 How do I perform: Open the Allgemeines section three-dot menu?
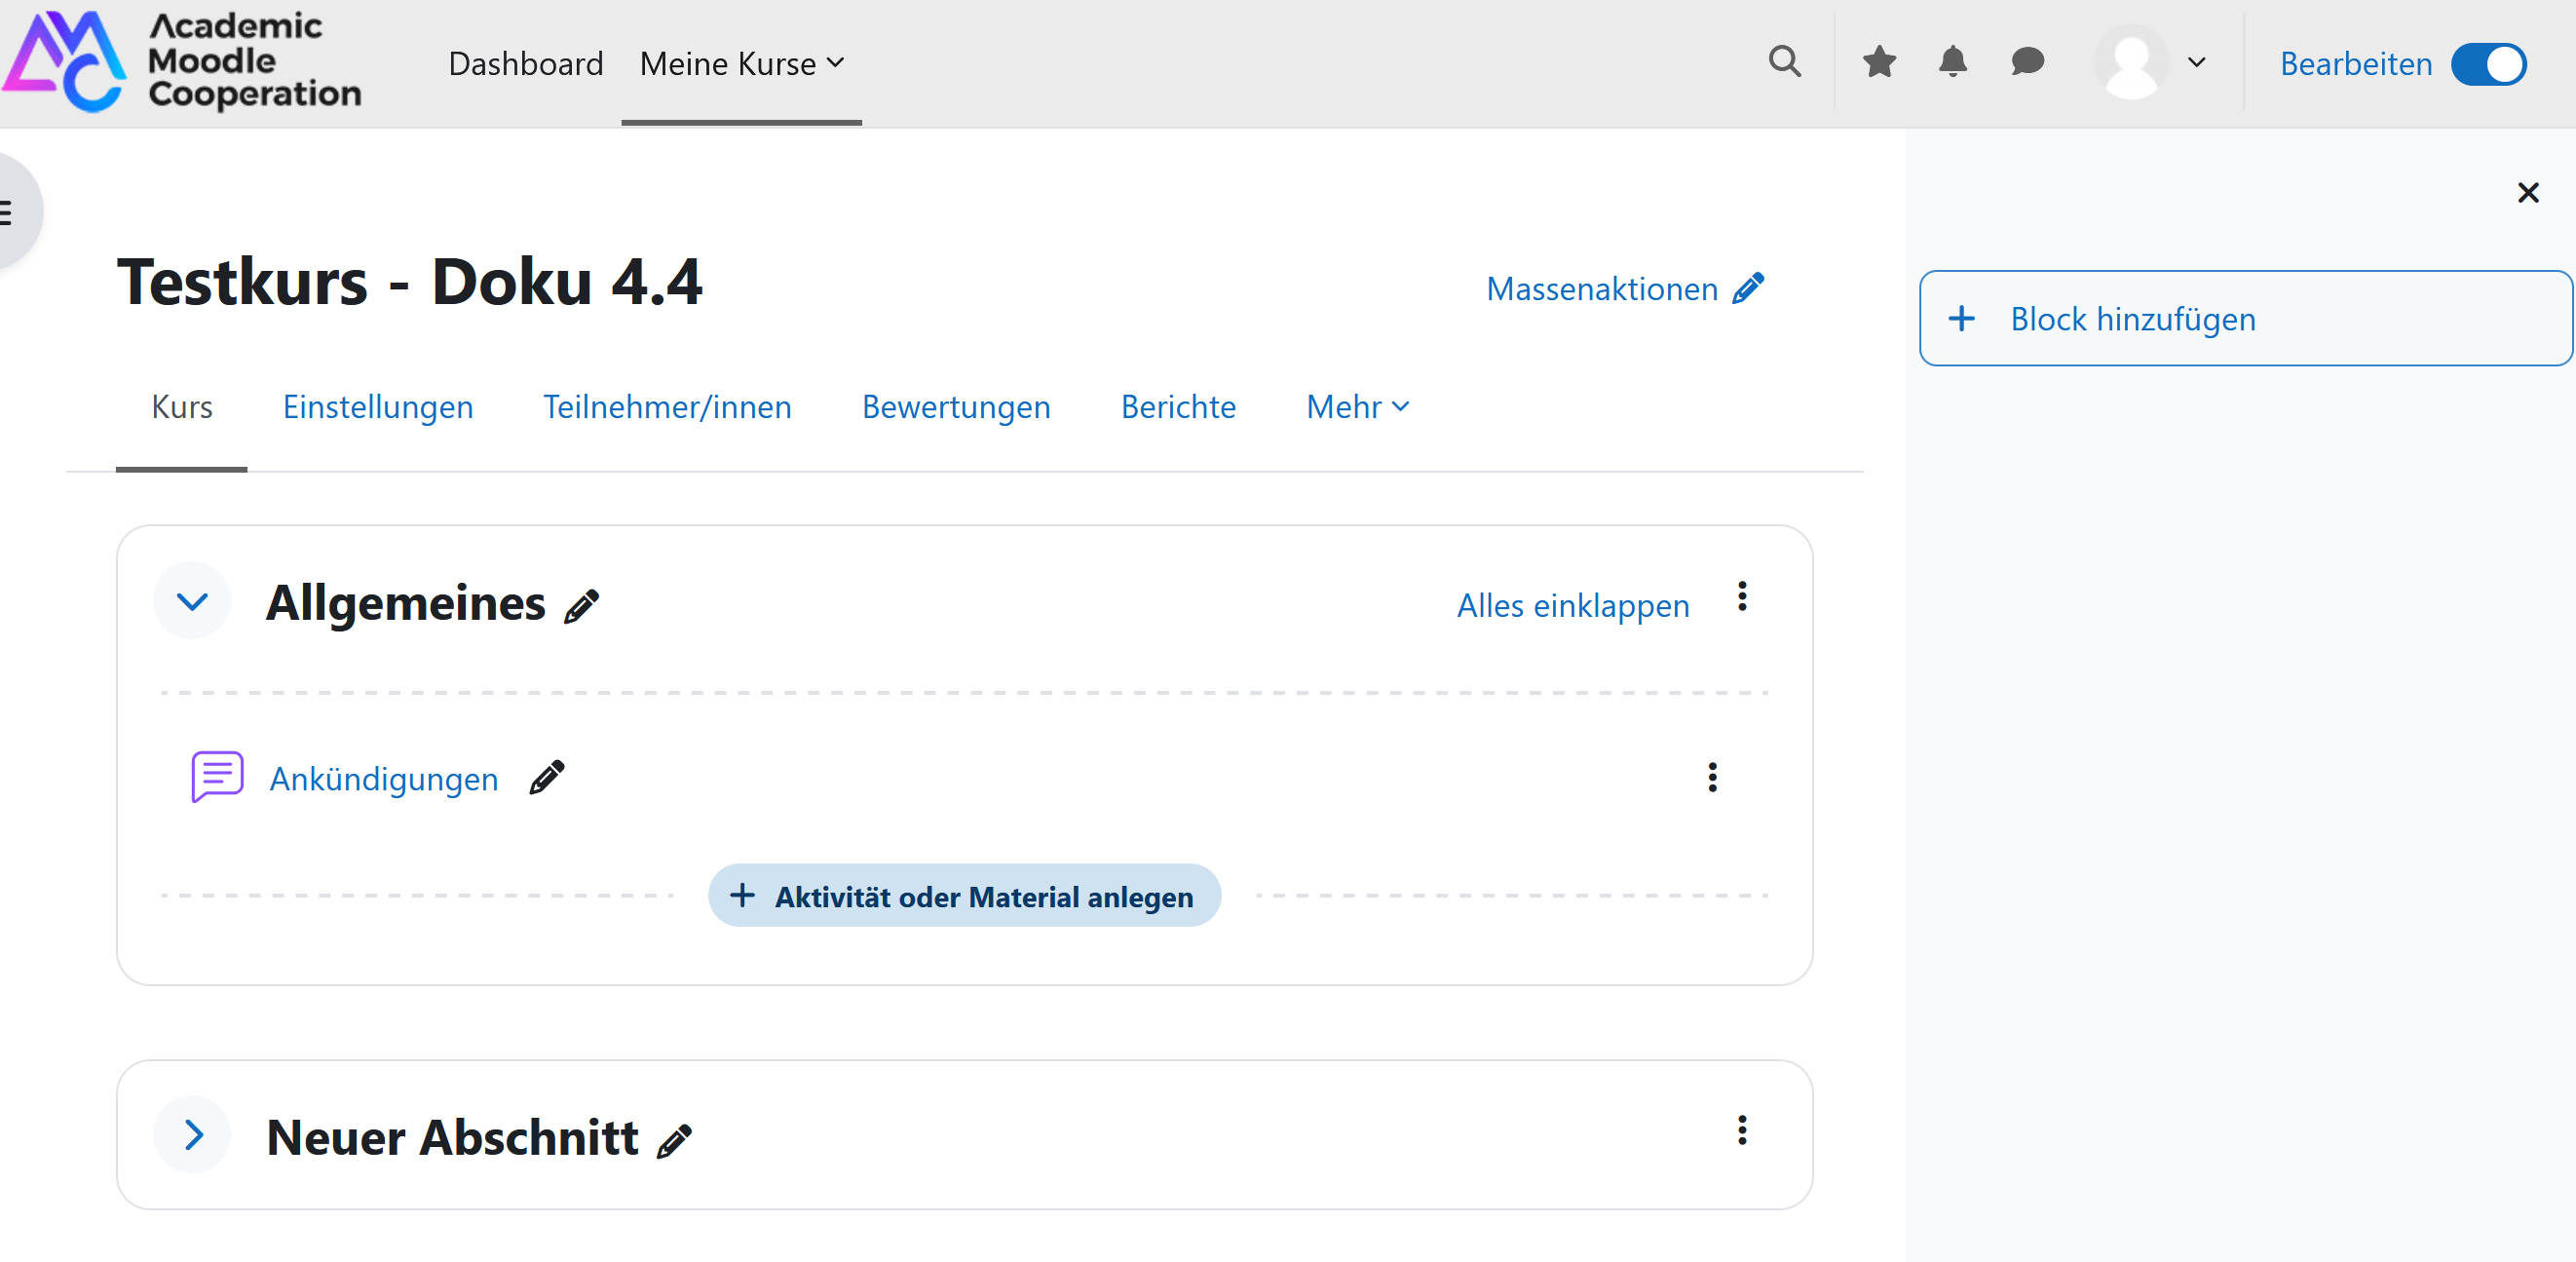point(1742,597)
